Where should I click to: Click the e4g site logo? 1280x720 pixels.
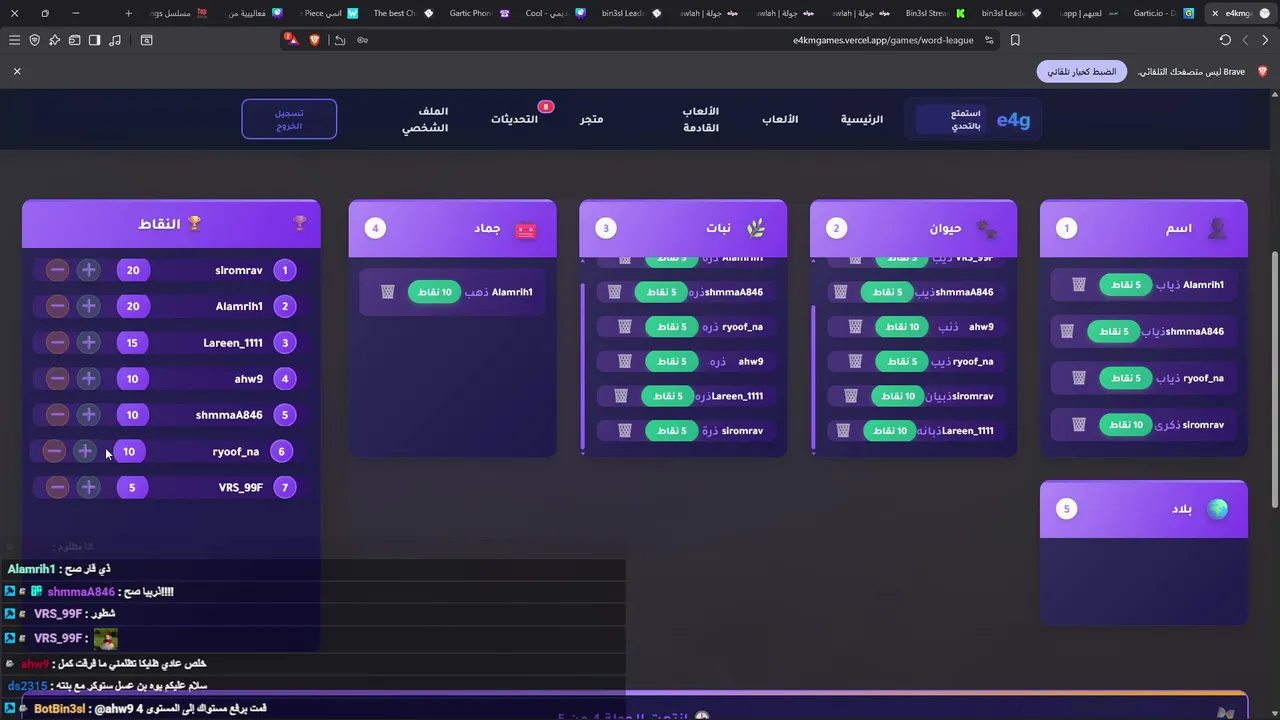pyautogui.click(x=1013, y=120)
